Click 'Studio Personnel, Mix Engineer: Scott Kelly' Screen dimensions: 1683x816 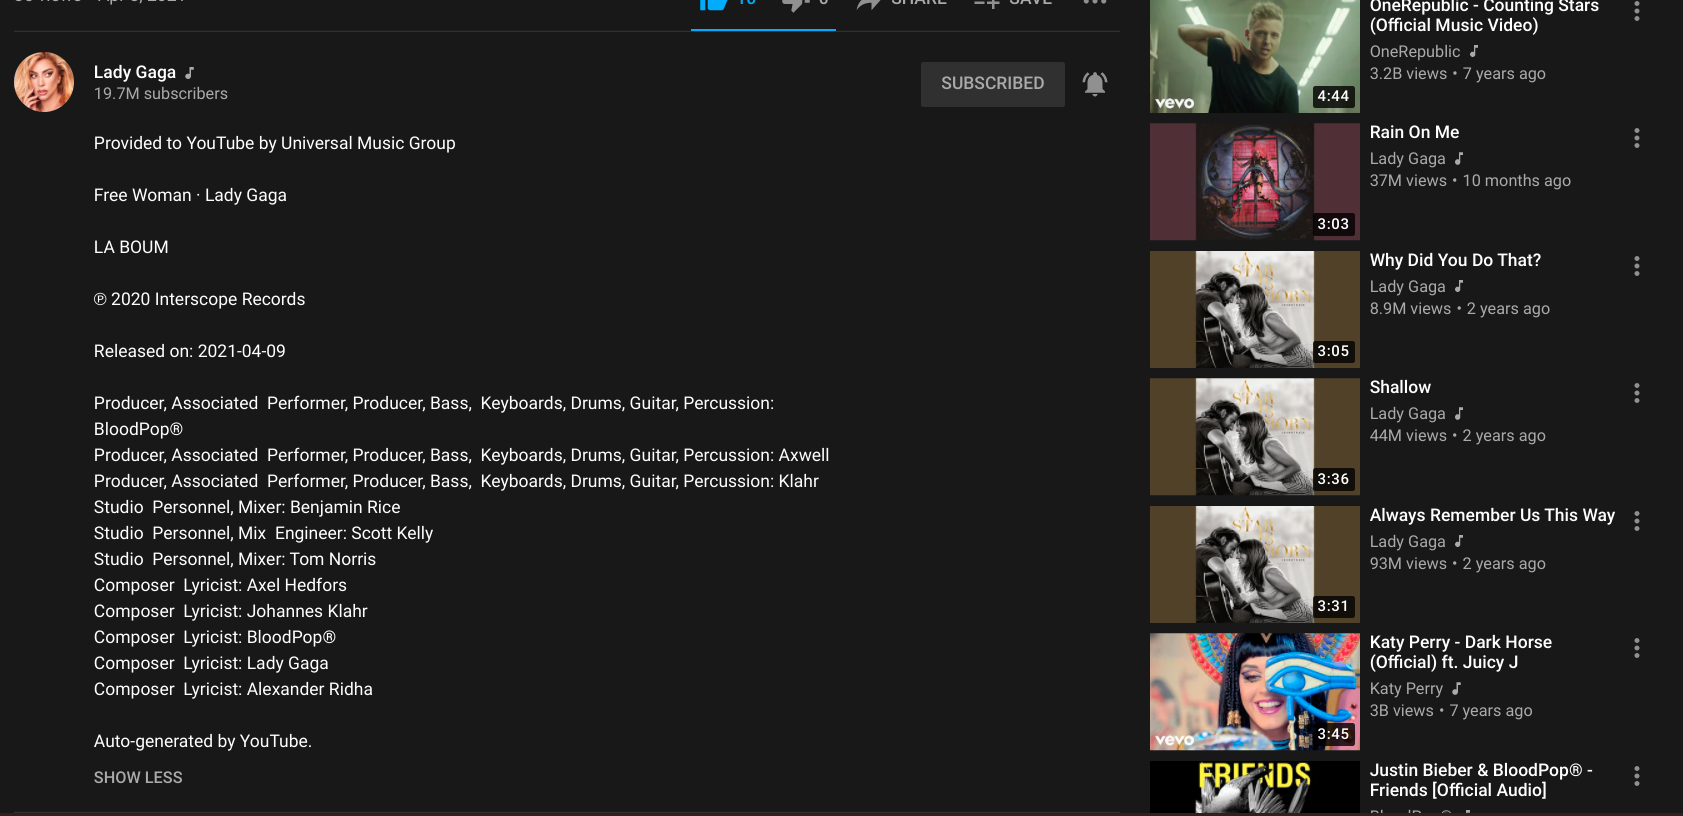pos(264,533)
